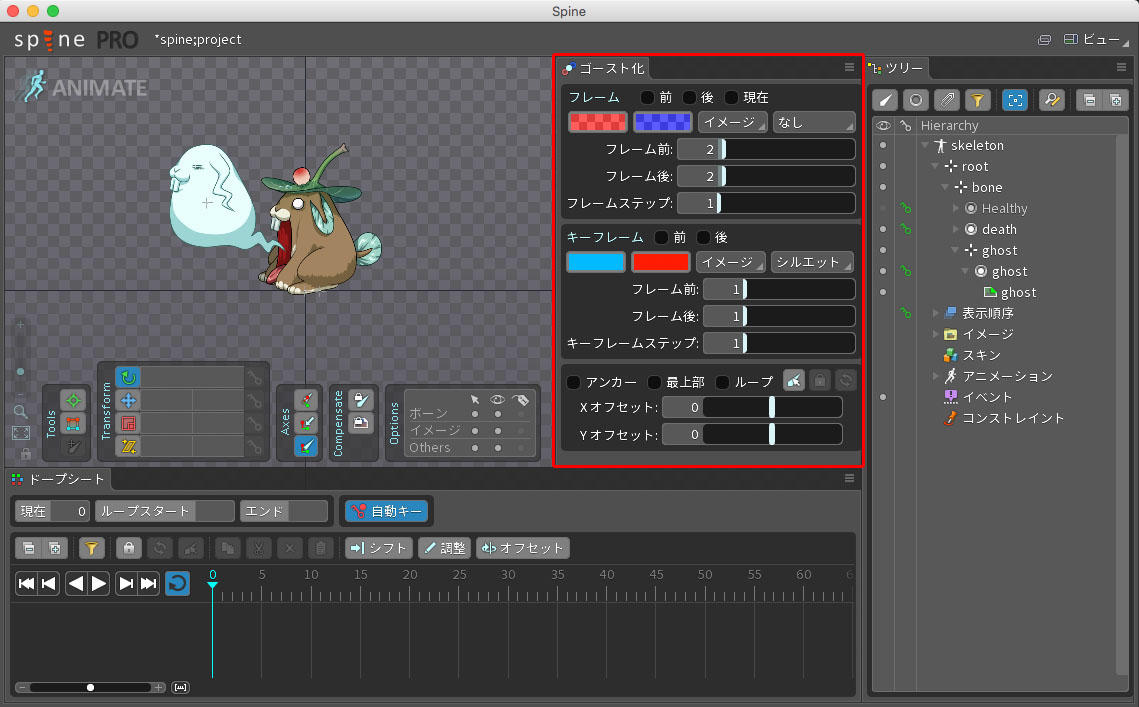1139x707 pixels.
Task: Select the Shear transform tool
Action: pos(129,446)
